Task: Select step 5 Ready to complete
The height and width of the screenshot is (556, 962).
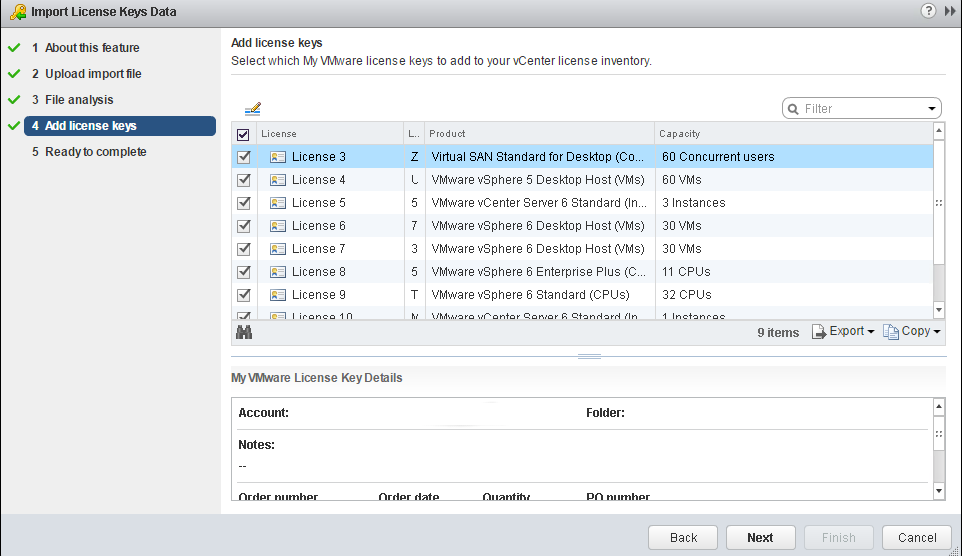Action: coord(89,152)
